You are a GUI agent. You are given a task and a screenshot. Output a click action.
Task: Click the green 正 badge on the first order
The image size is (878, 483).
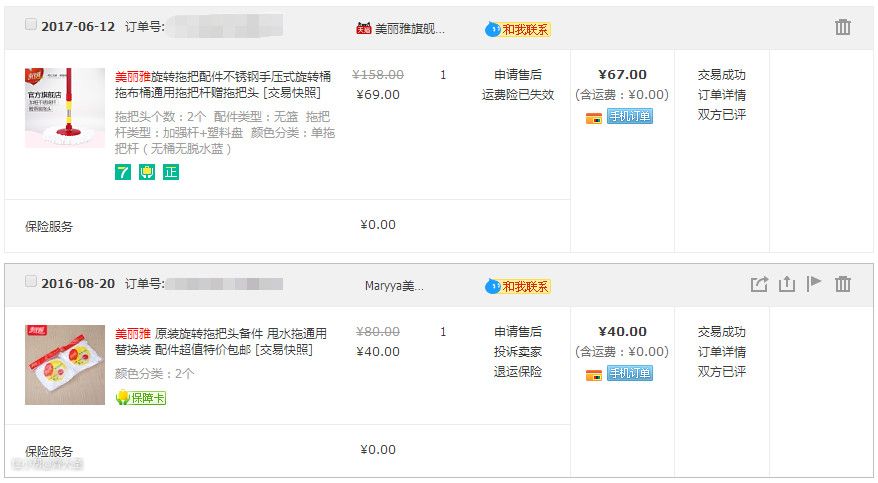pos(171,172)
